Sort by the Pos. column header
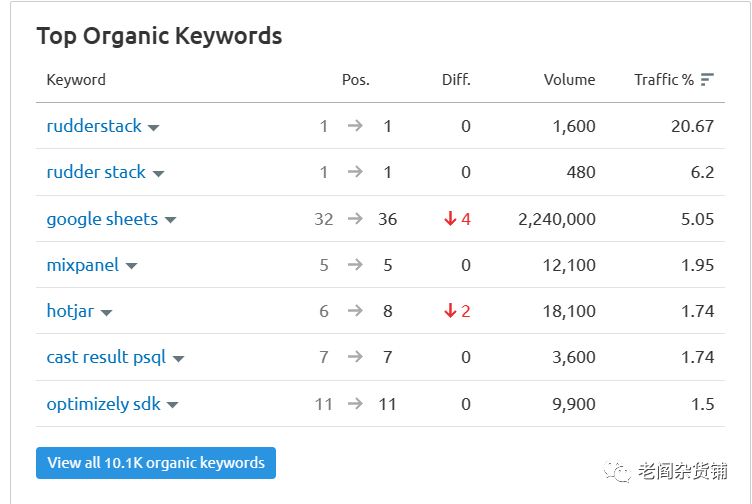Image resolution: width=752 pixels, height=504 pixels. coord(356,80)
